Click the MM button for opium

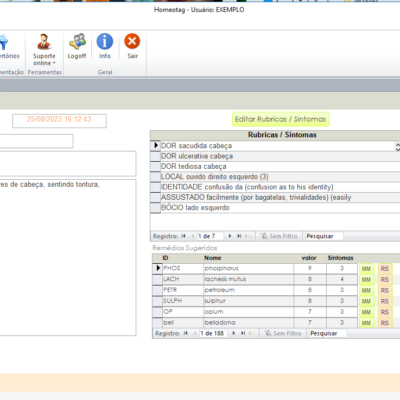click(x=366, y=312)
